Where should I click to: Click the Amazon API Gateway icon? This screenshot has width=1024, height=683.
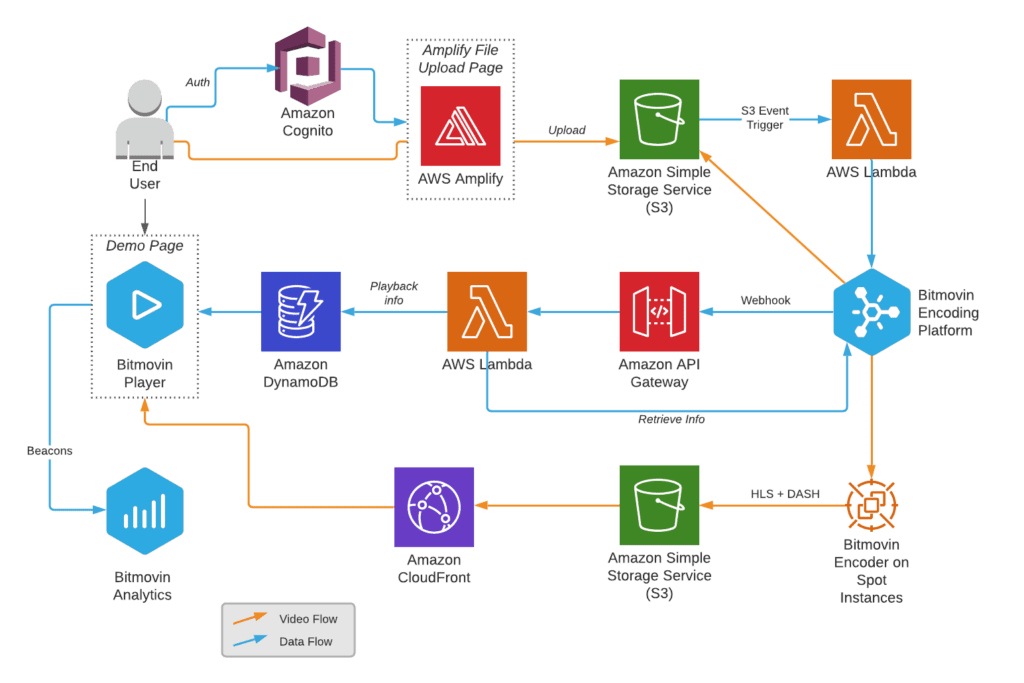(659, 311)
